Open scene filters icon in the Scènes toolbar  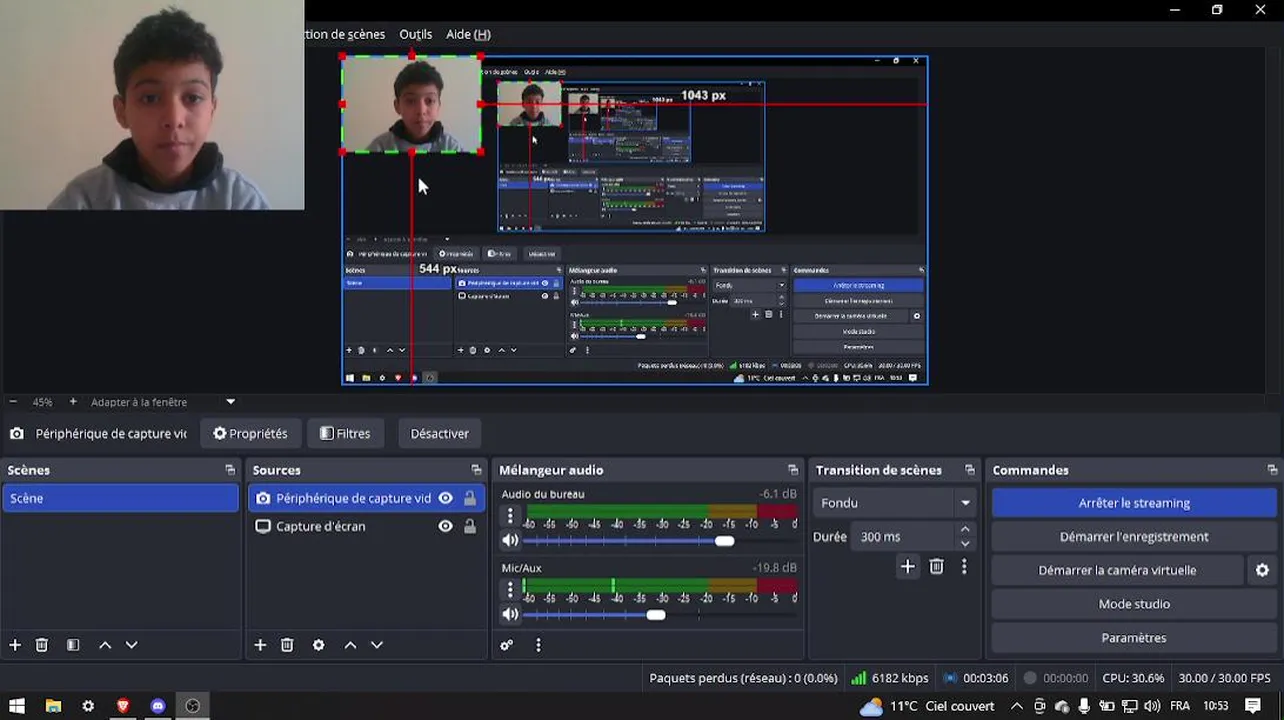point(73,645)
